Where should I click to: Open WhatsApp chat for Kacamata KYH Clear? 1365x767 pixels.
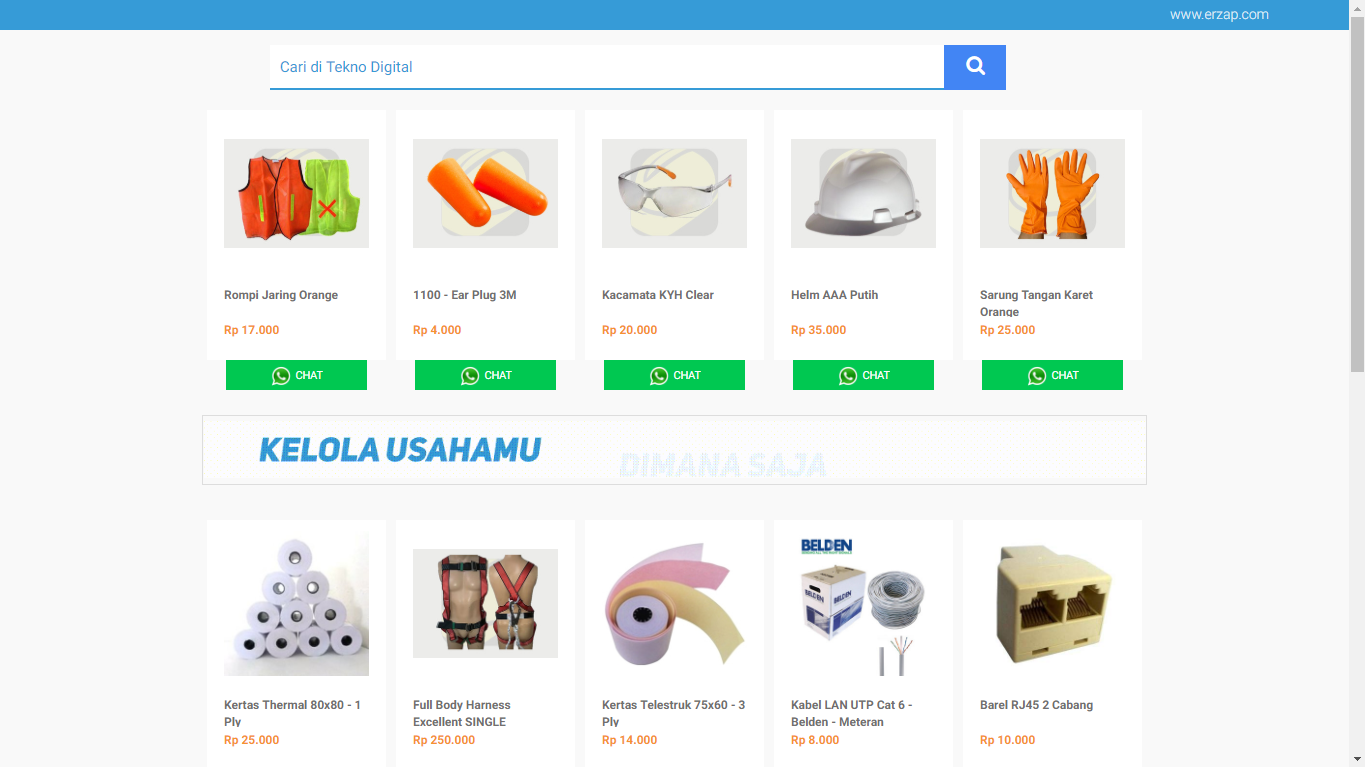click(x=674, y=375)
